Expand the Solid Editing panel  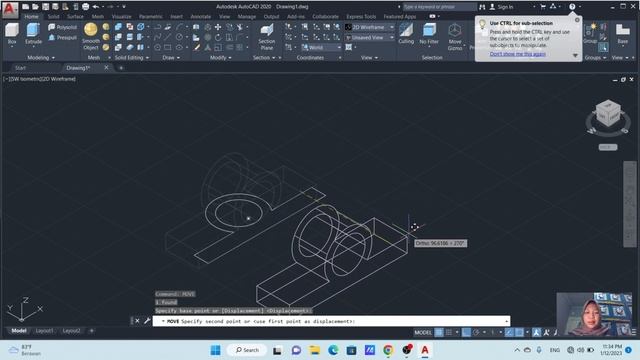[x=131, y=58]
